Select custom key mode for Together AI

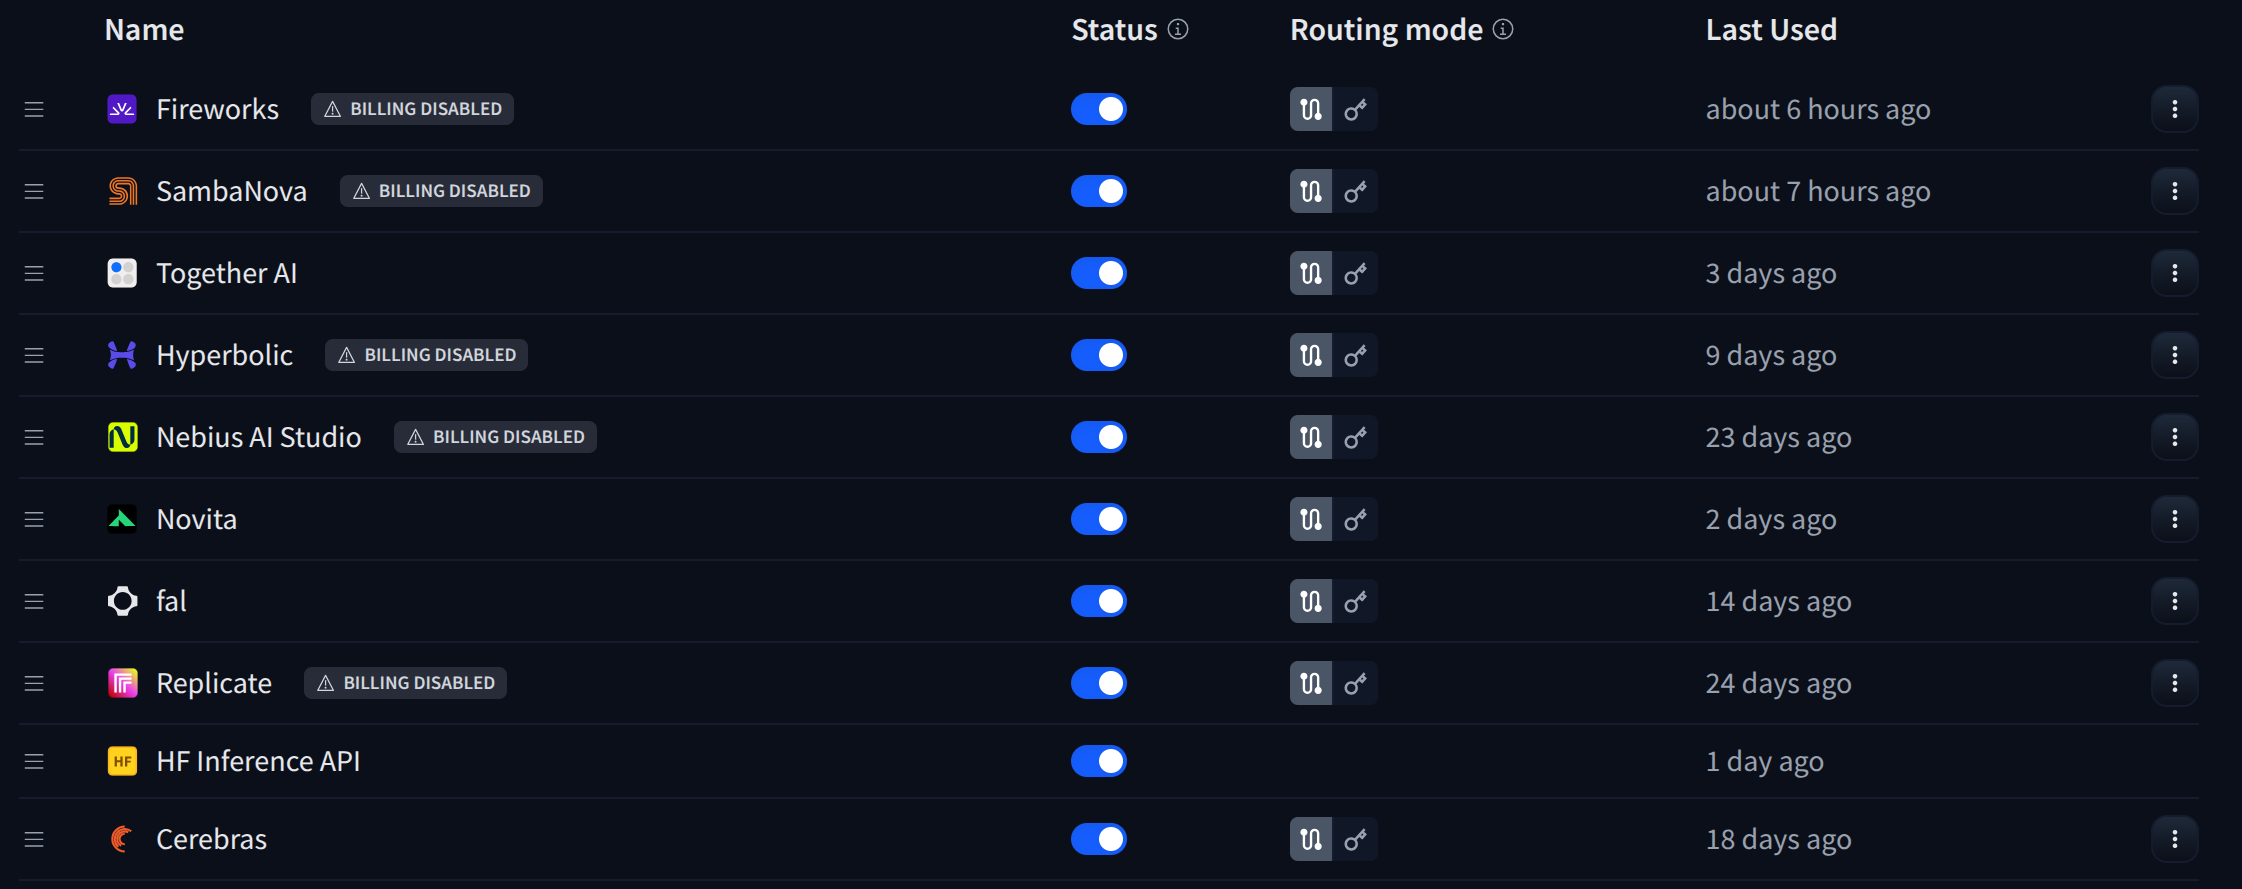pyautogui.click(x=1355, y=273)
